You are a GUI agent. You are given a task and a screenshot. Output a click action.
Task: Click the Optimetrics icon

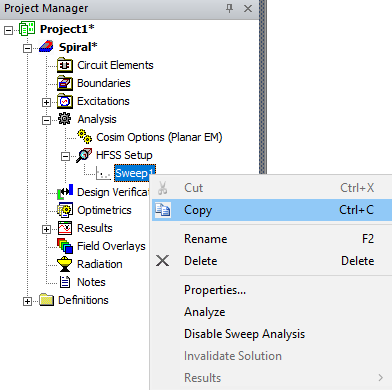[x=65, y=210]
